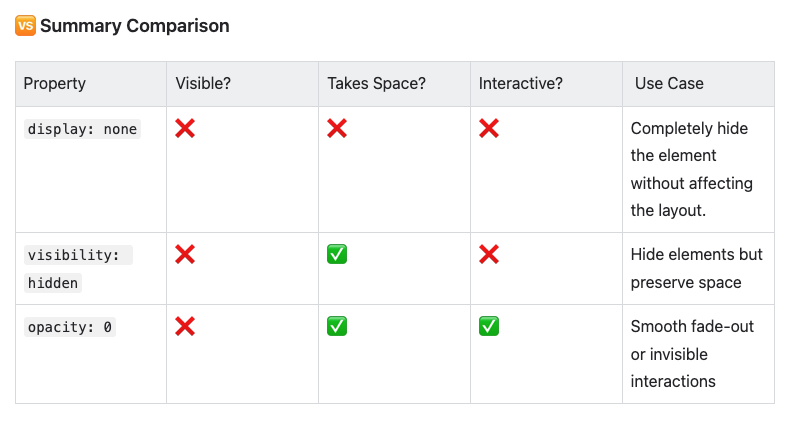
Task: Click the Property column header
Action: pos(54,83)
